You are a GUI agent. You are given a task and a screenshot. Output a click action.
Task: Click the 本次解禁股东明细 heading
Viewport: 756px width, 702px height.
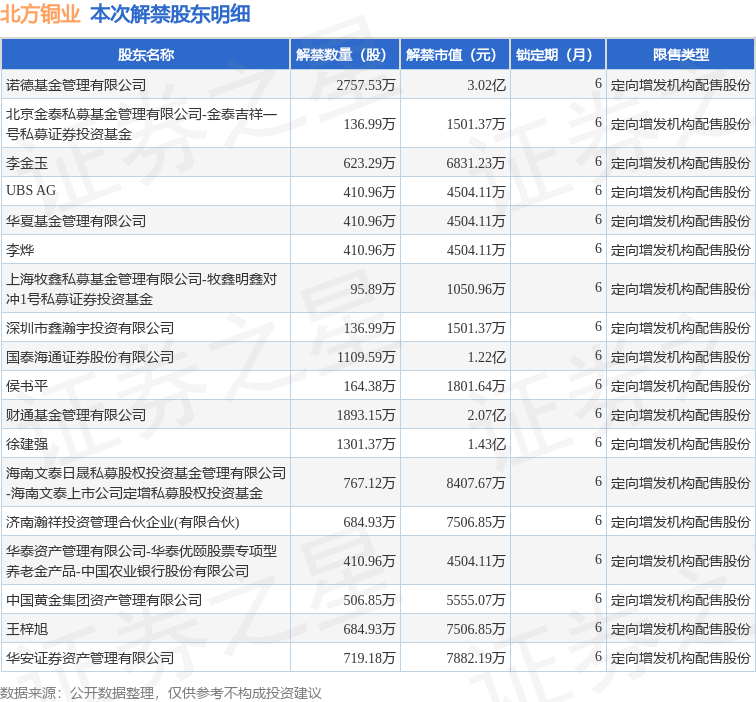coord(170,14)
